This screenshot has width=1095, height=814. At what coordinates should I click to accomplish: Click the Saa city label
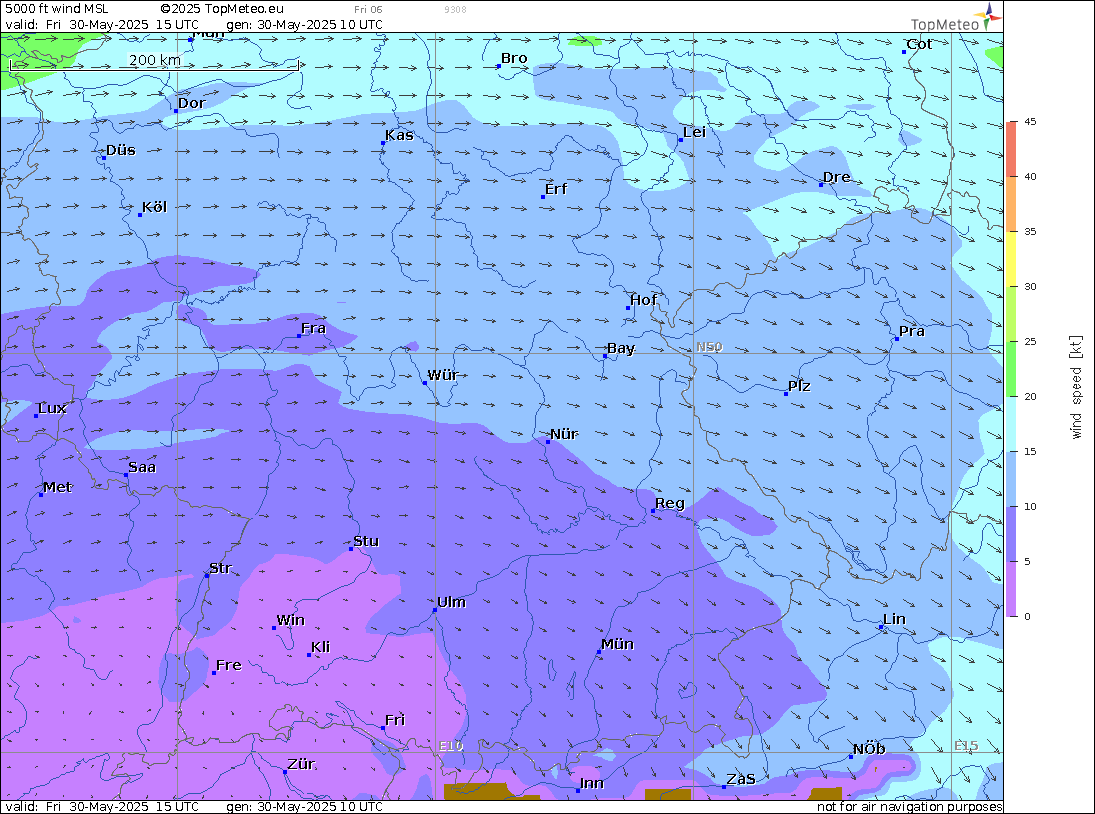[x=142, y=468]
